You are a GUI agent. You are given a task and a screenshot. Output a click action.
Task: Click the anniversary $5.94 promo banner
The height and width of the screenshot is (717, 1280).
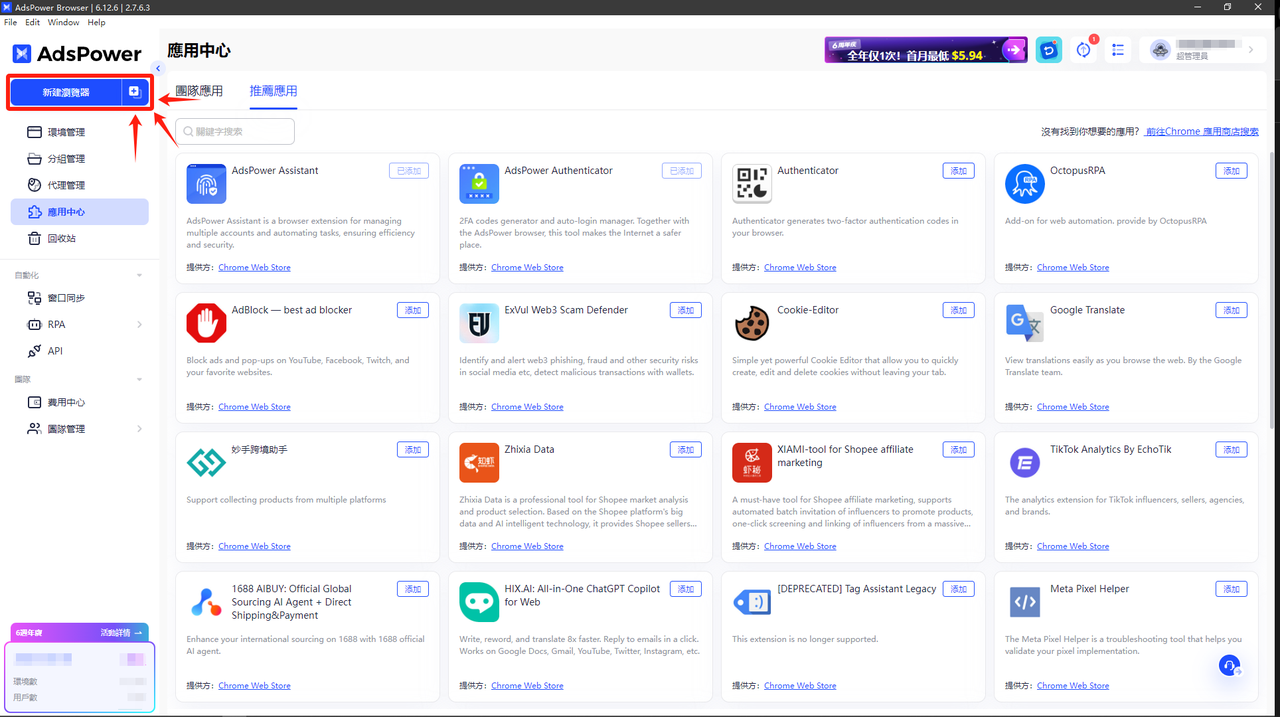925,50
